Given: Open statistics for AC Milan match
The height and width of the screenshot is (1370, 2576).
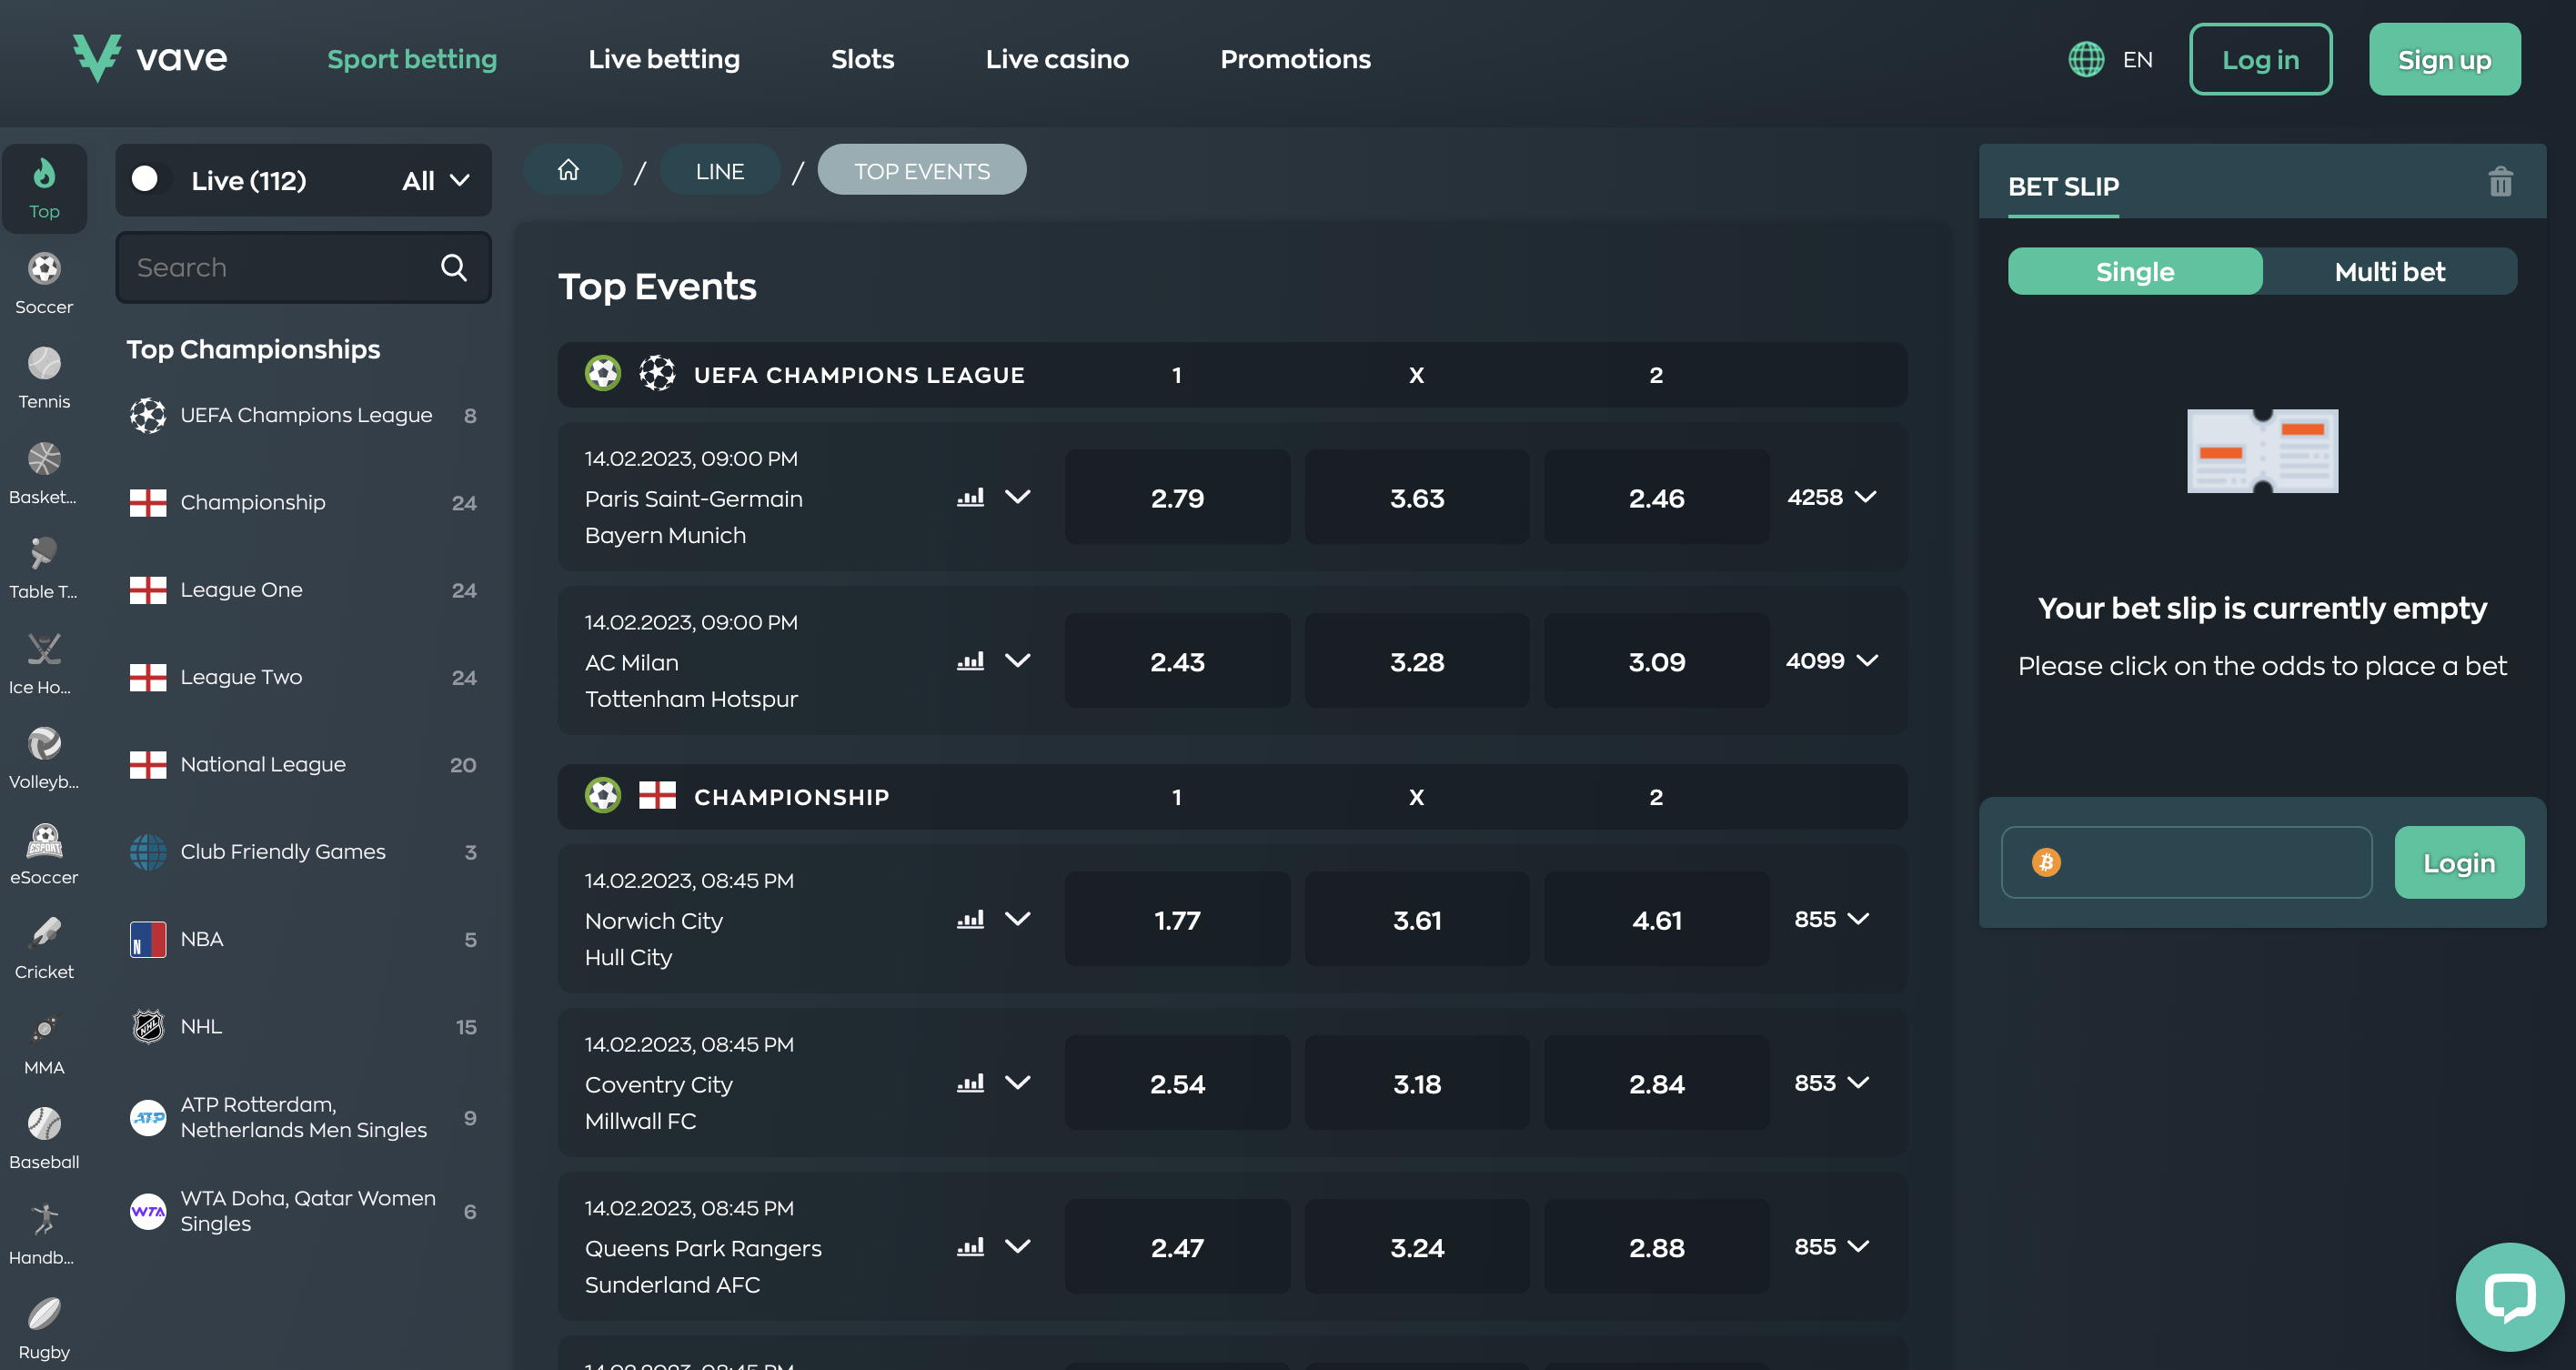Looking at the screenshot, I should [x=970, y=661].
